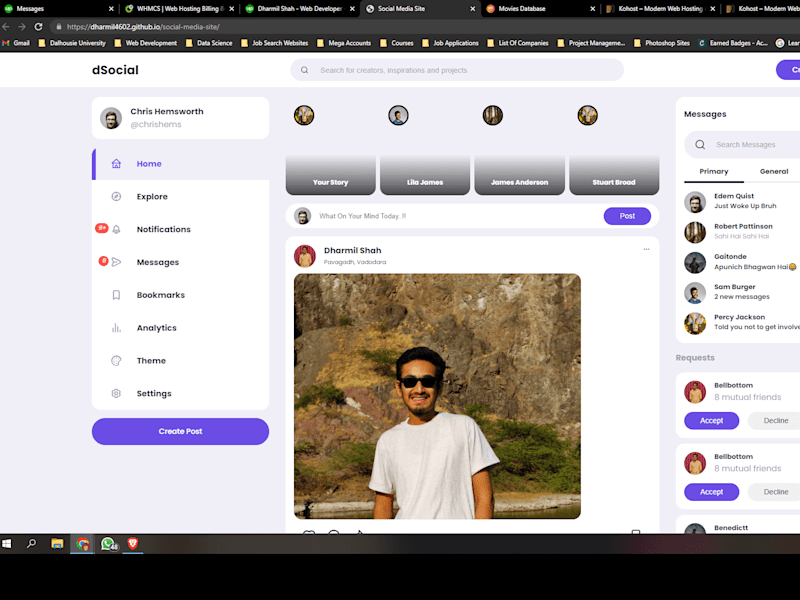Click the Bookmarks icon in sidebar
The width and height of the screenshot is (800, 600).
(116, 295)
